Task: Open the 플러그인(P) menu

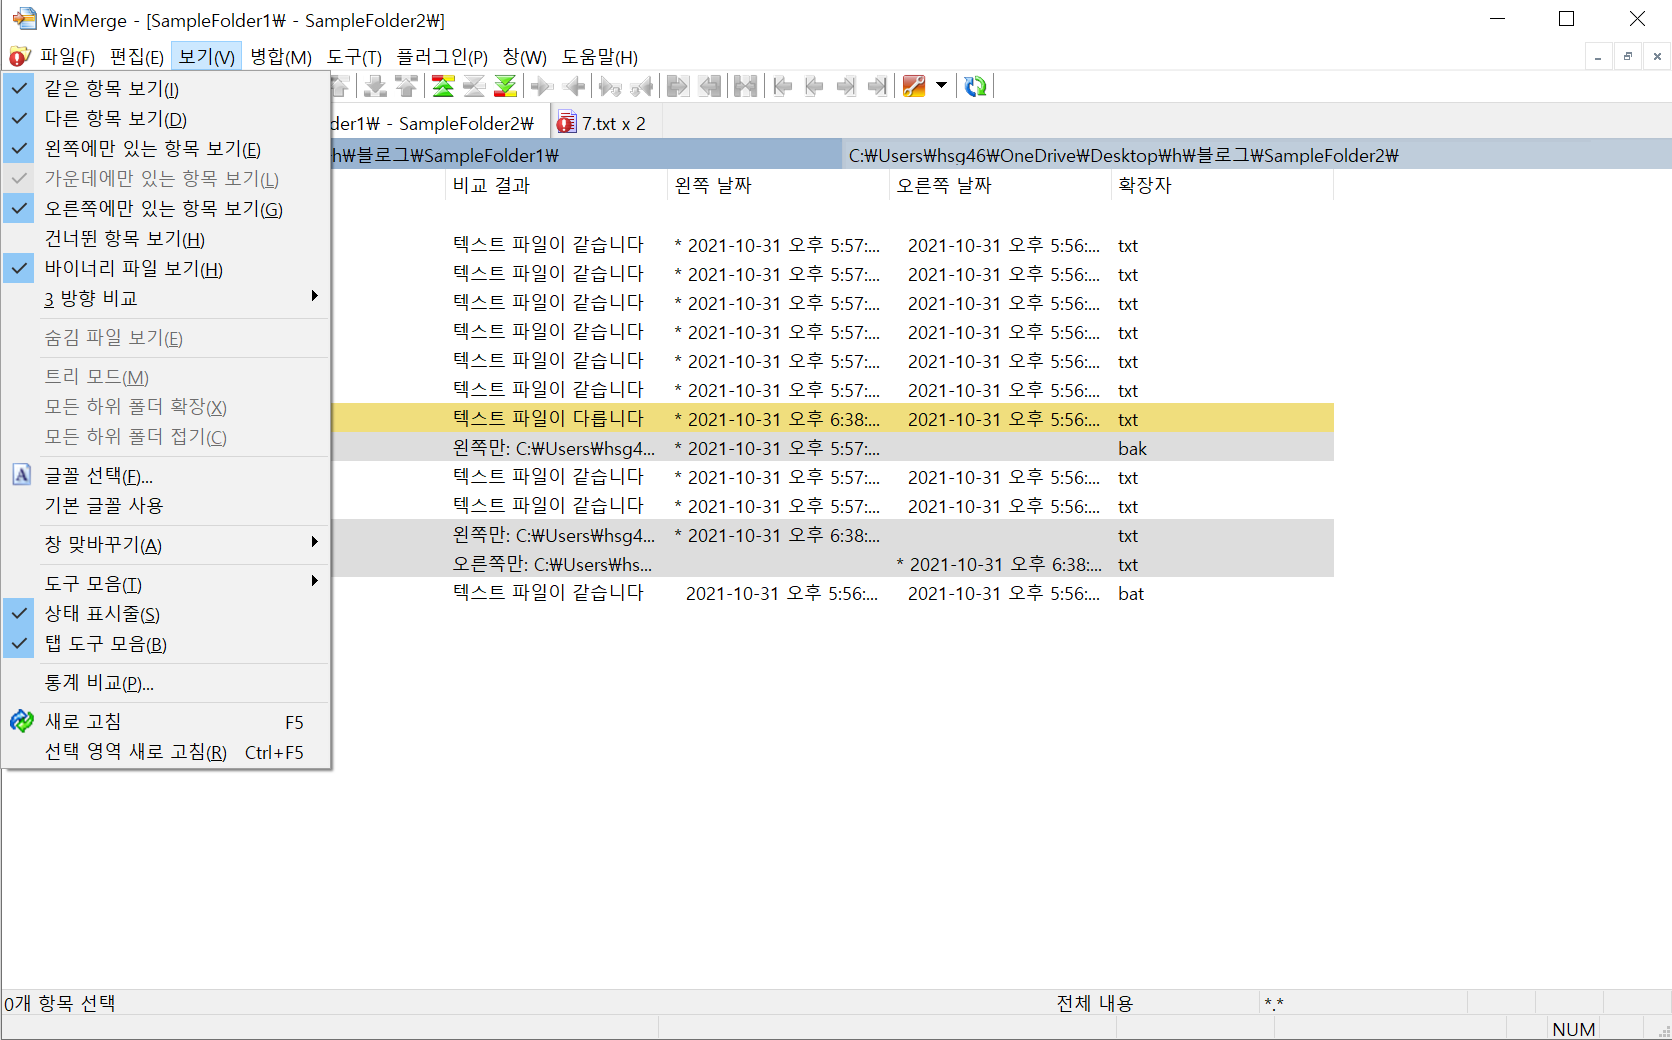Action: pos(442,57)
